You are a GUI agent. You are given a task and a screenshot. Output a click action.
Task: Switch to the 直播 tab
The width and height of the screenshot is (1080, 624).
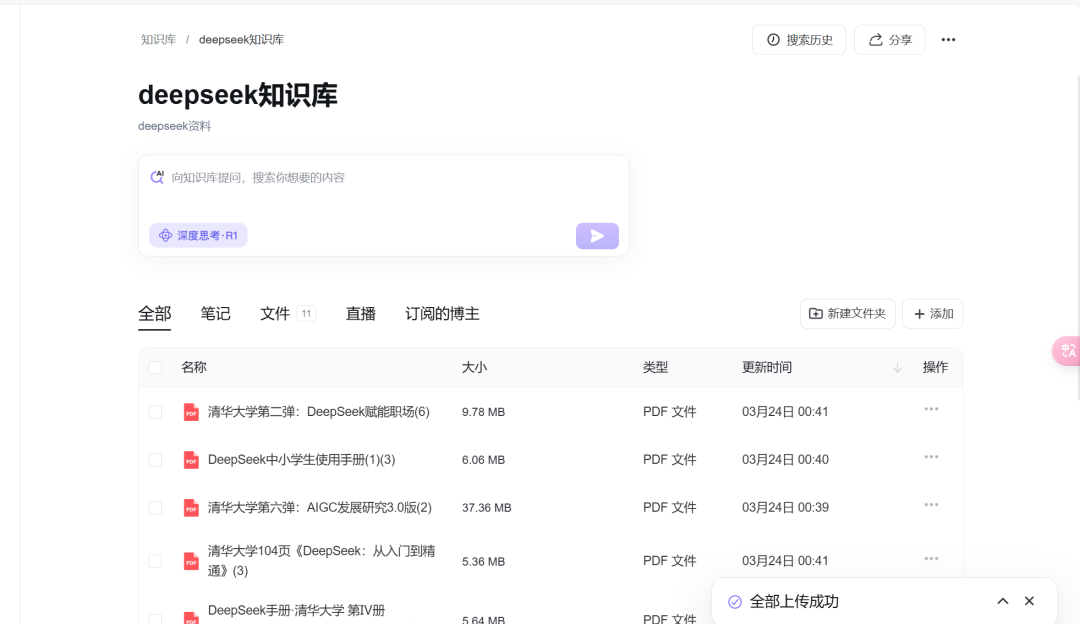tap(360, 314)
